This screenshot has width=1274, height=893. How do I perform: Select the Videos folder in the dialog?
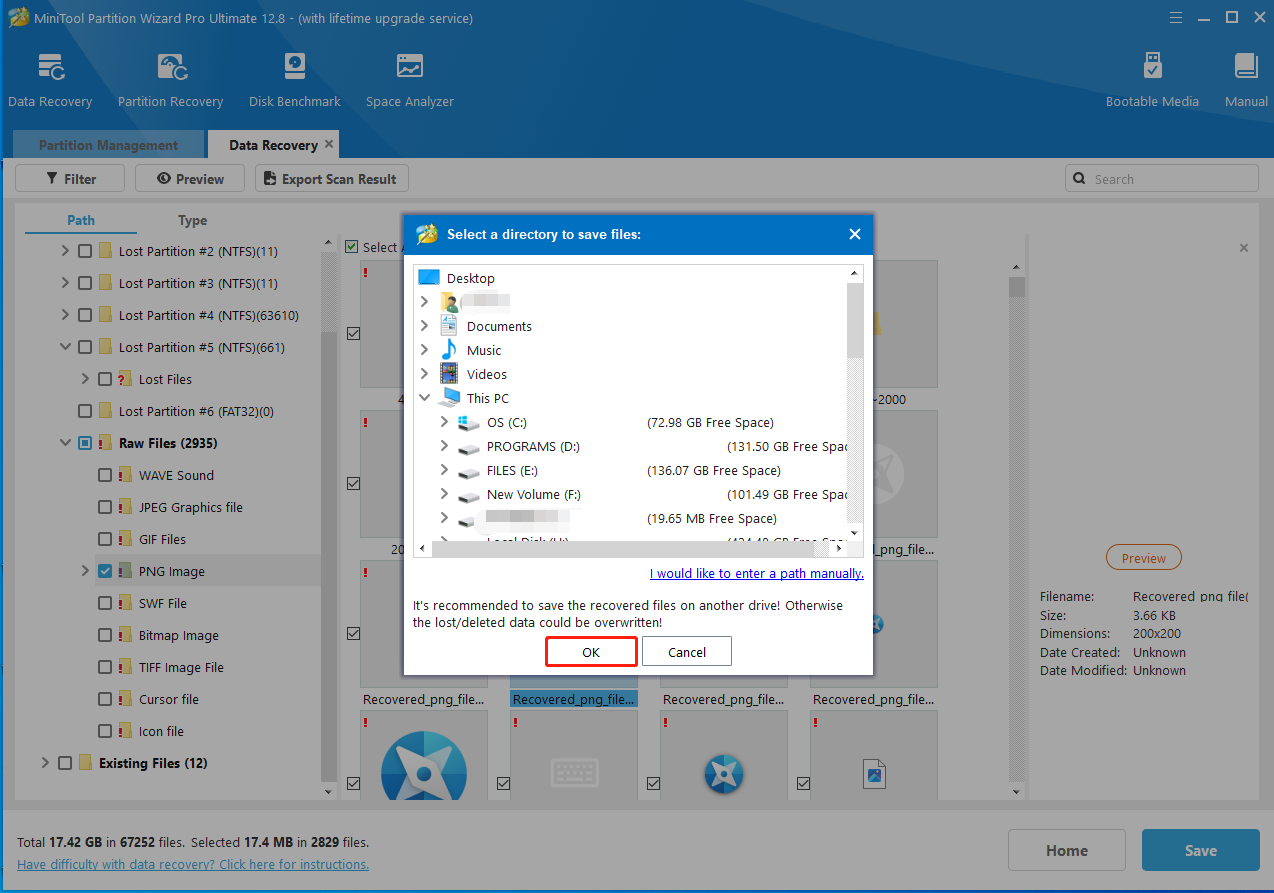click(x=487, y=374)
